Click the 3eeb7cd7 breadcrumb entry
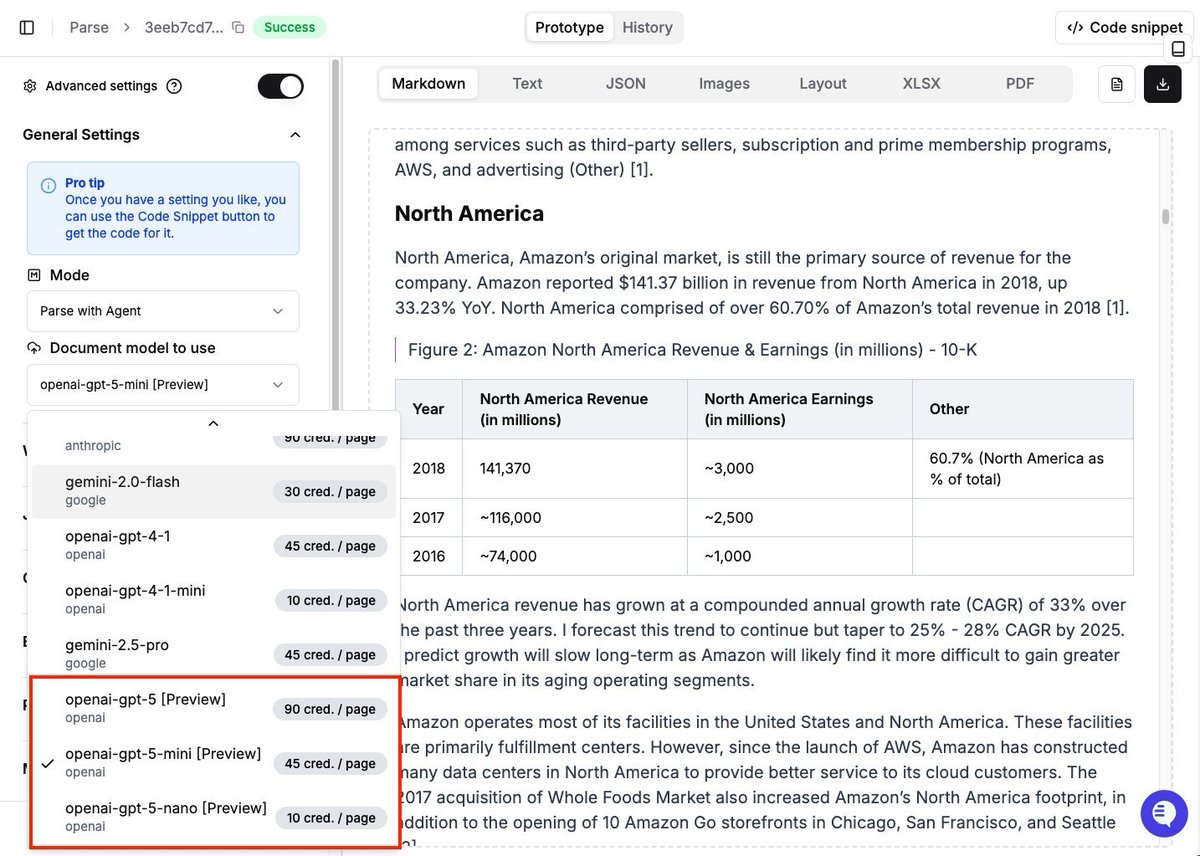1200x856 pixels. click(x=184, y=27)
